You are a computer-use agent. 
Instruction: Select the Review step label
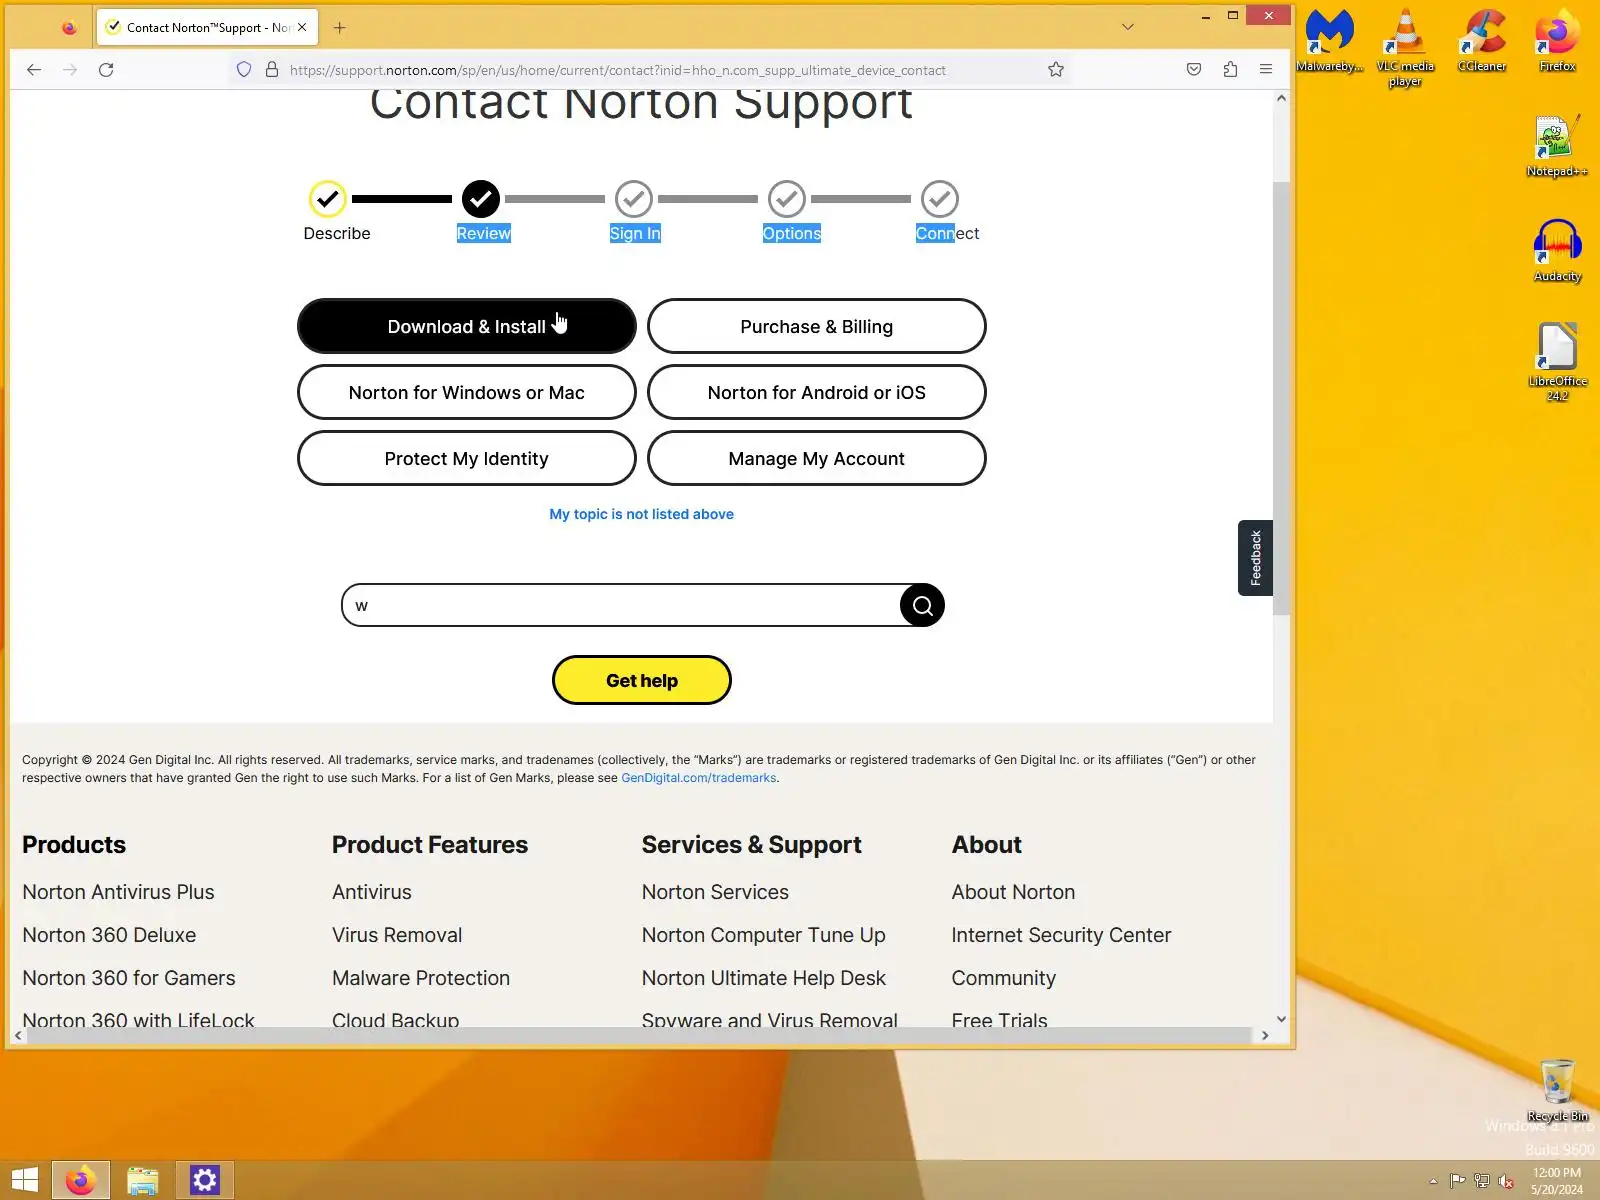[484, 233]
